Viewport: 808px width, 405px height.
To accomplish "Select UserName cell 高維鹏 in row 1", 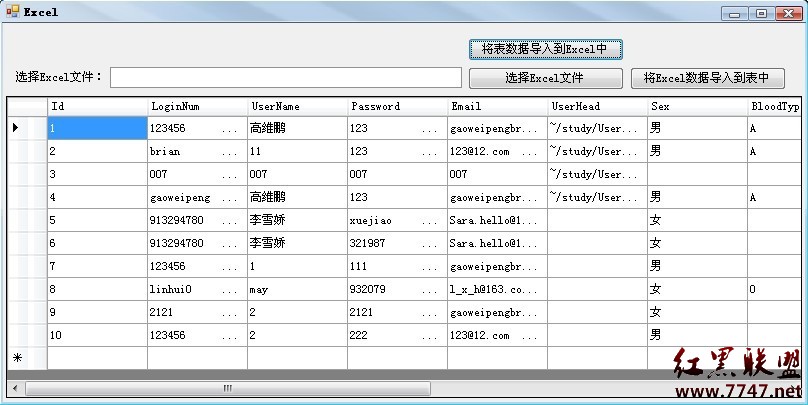I will coord(297,128).
